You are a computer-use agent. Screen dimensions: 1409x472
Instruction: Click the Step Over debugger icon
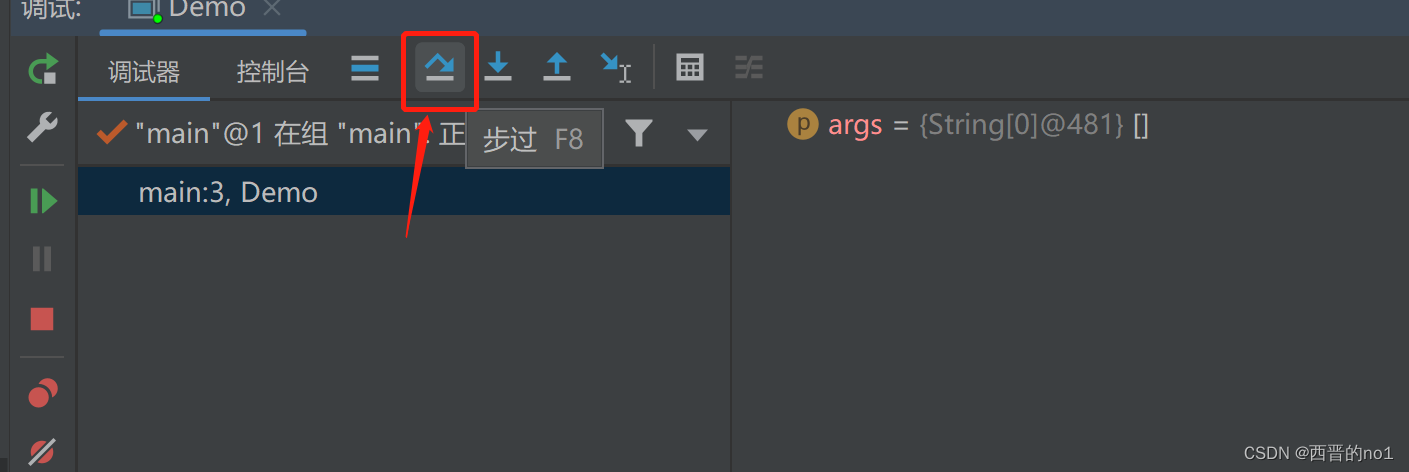pyautogui.click(x=440, y=68)
